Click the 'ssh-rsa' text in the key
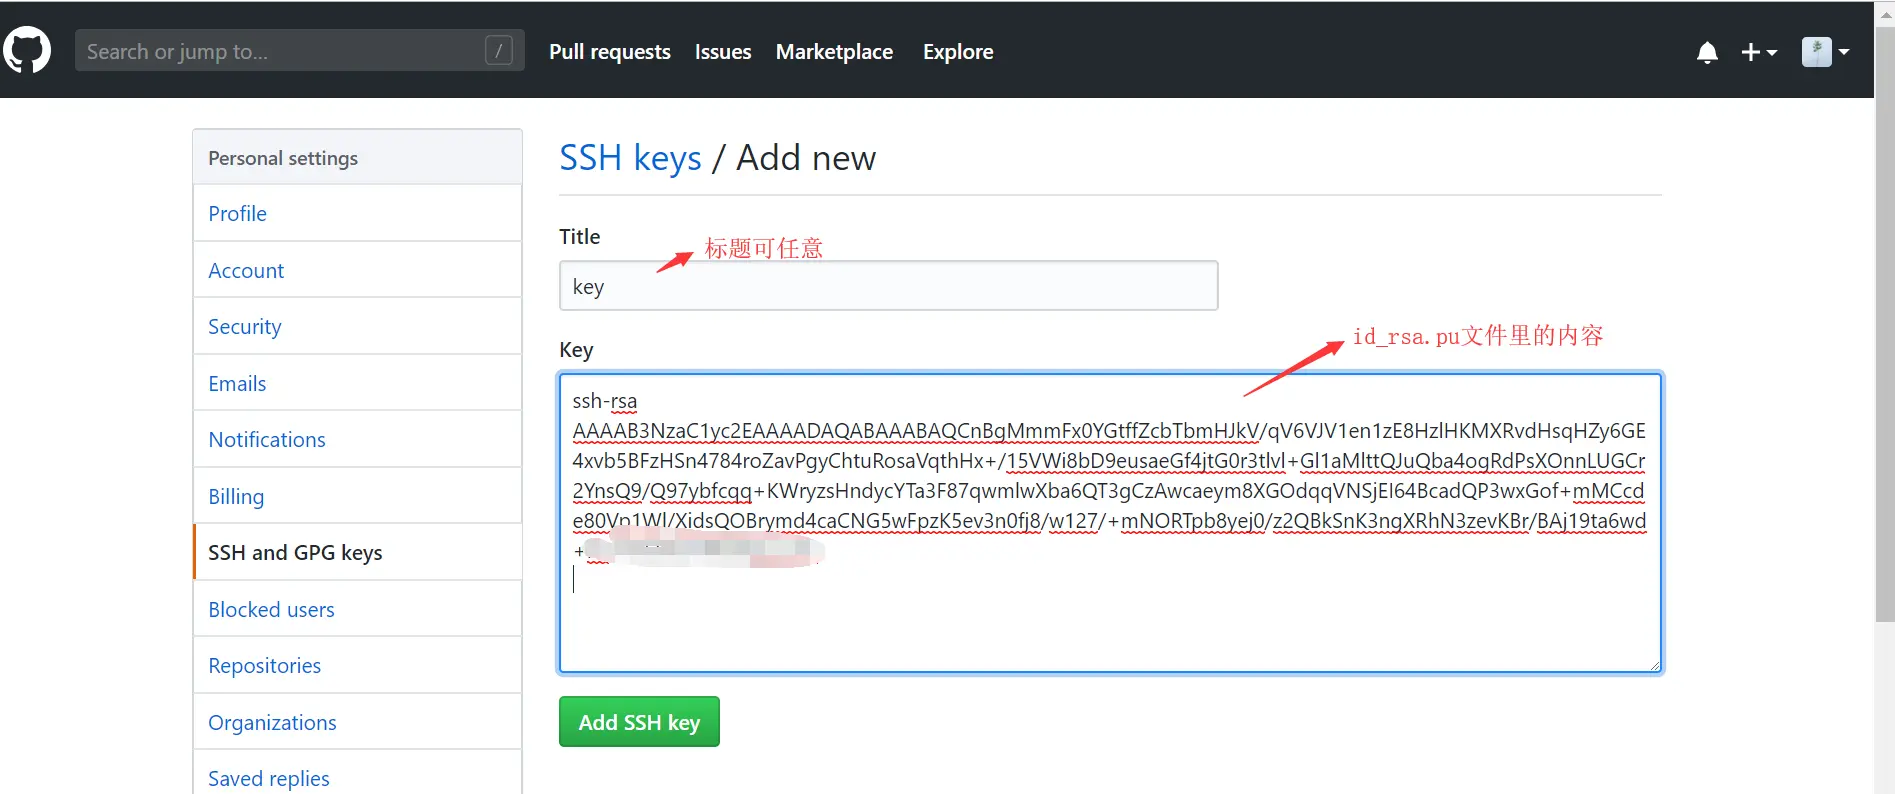 click(605, 401)
